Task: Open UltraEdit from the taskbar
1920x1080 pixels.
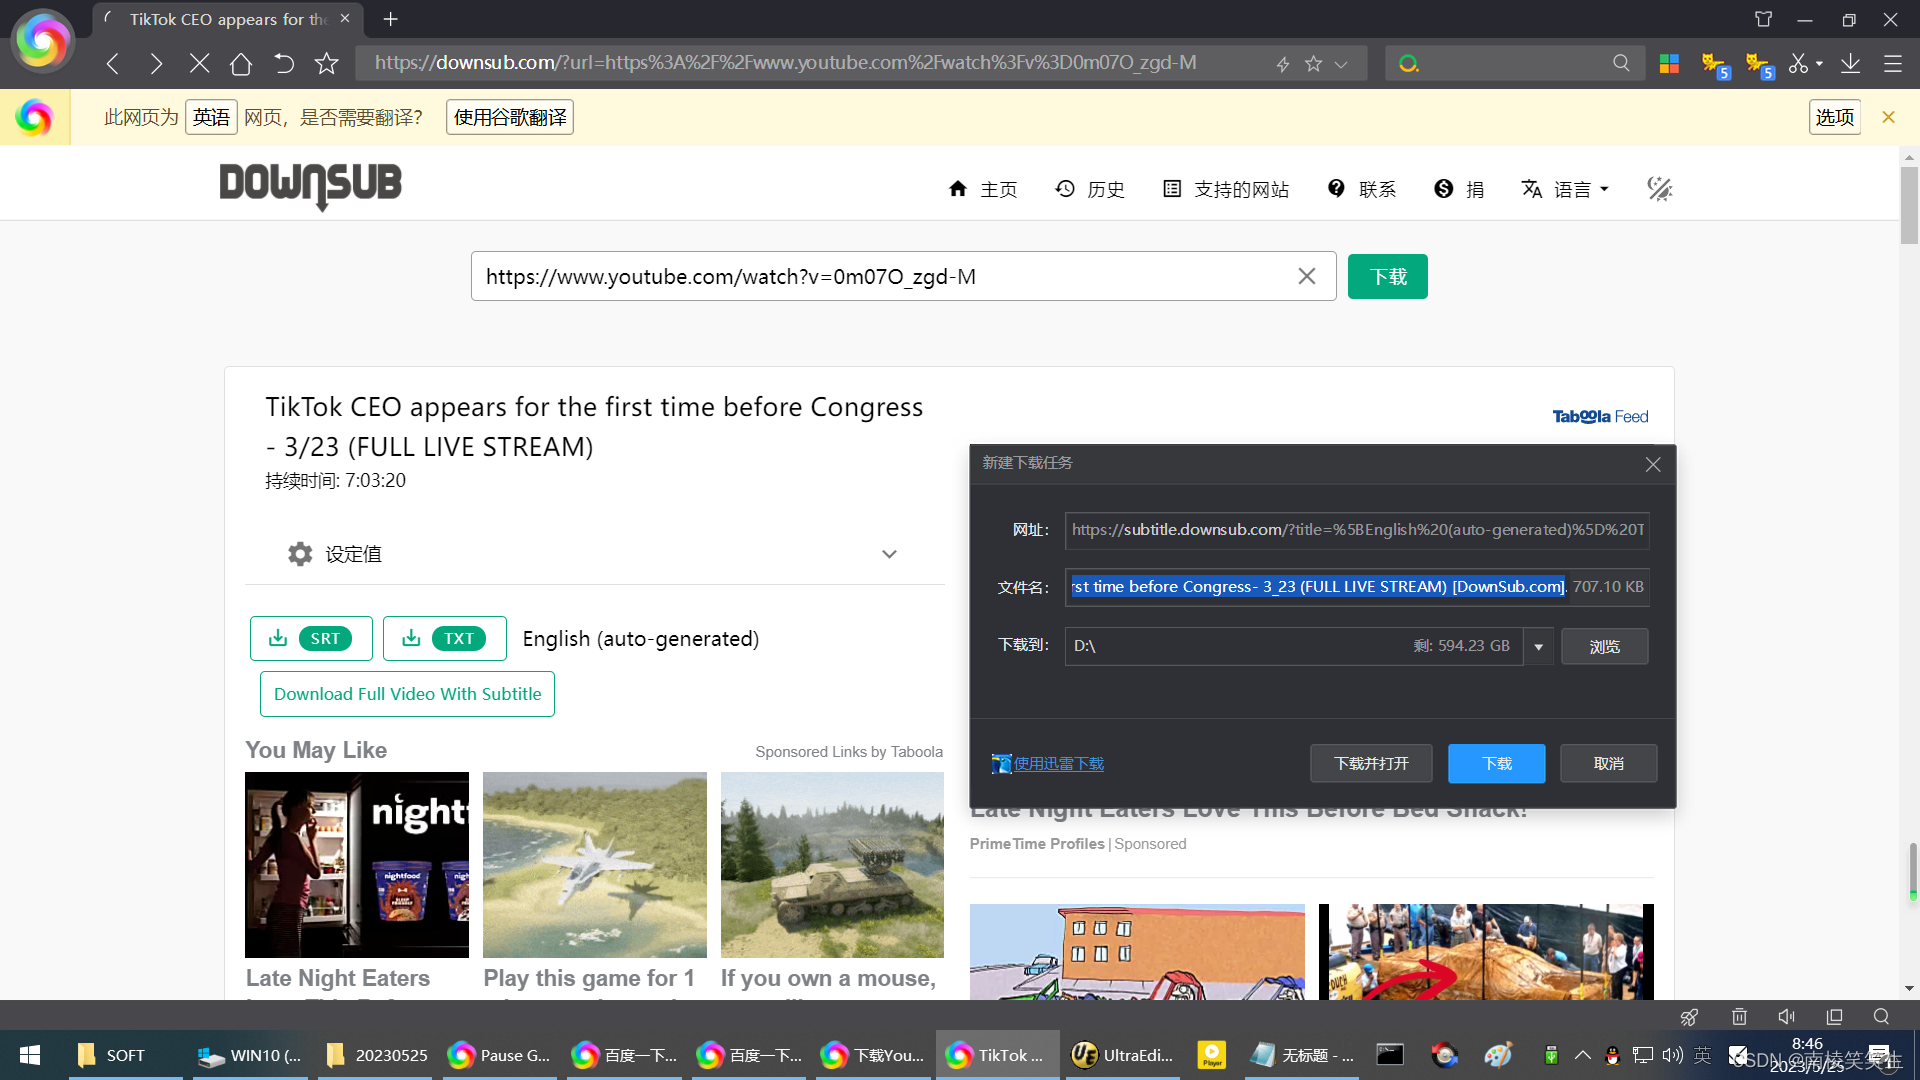Action: click(x=1122, y=1055)
